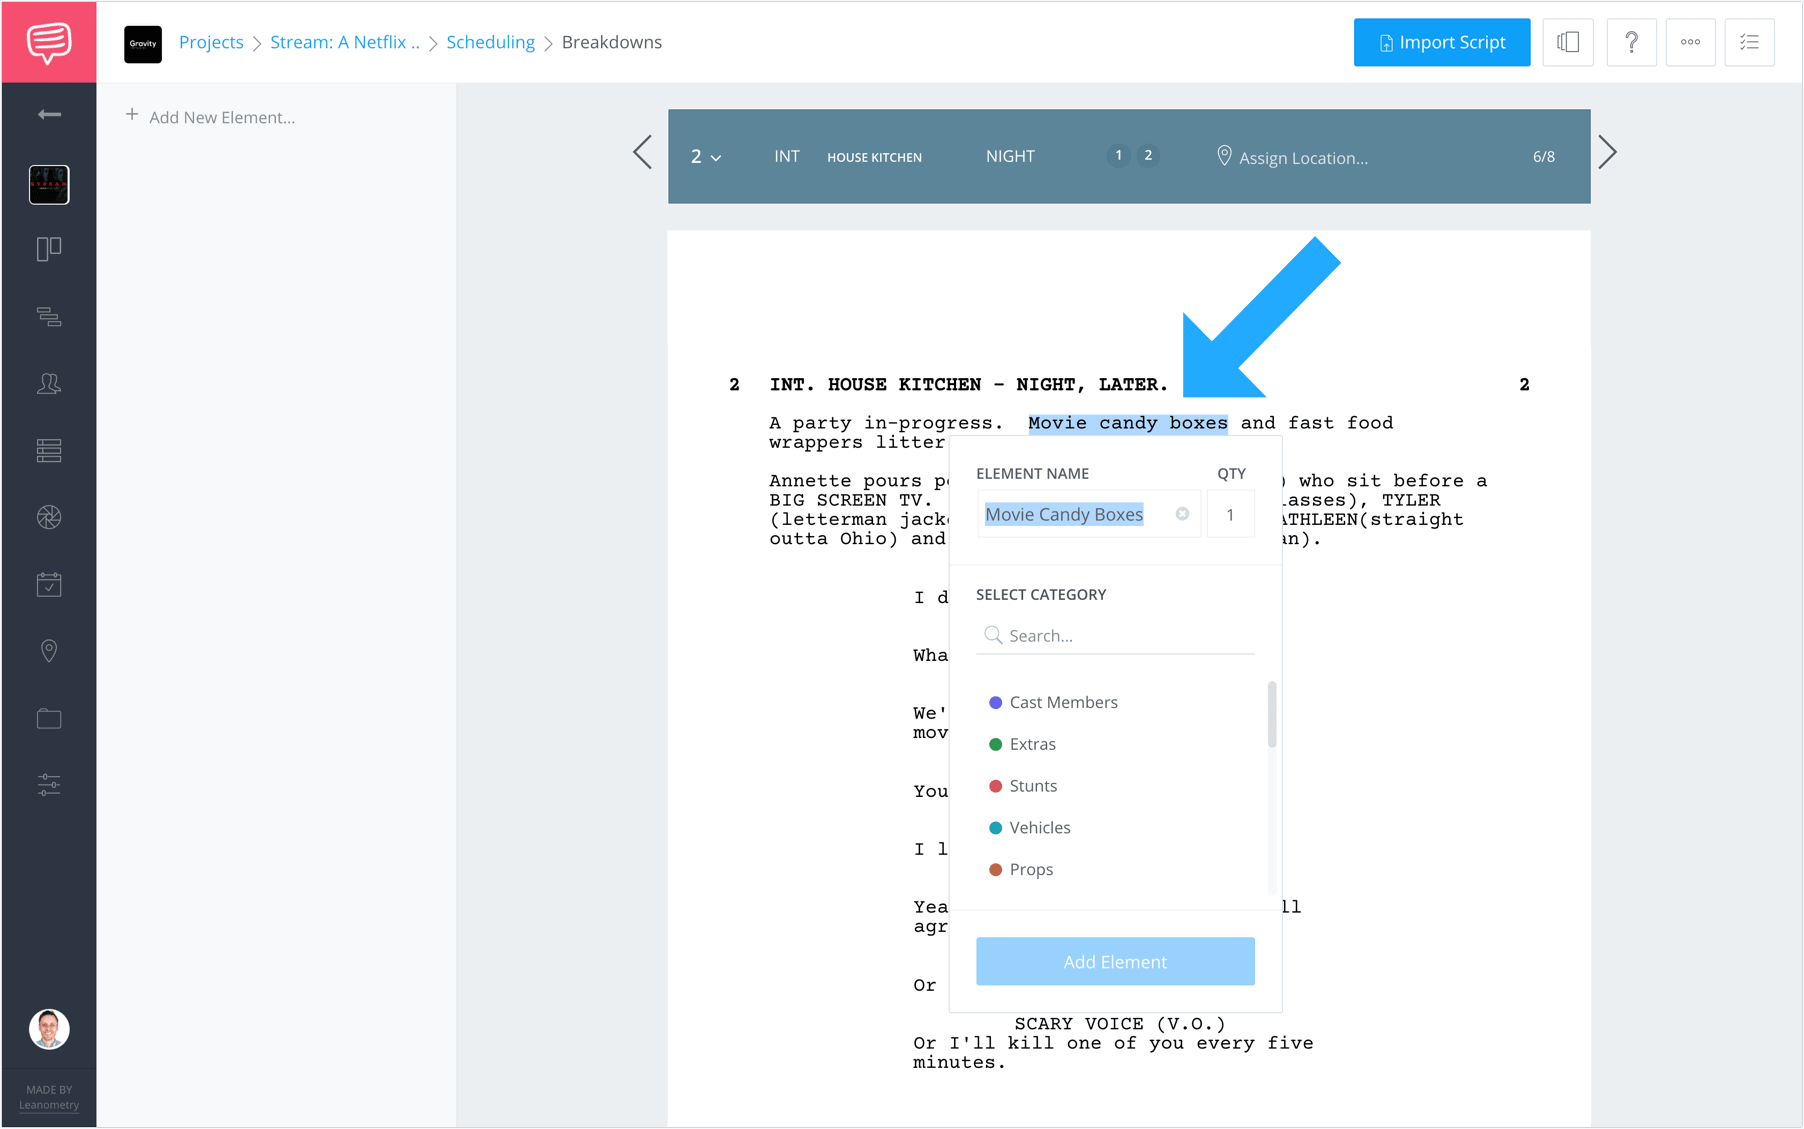
Task: Go to previous scene arrow
Action: coord(643,153)
